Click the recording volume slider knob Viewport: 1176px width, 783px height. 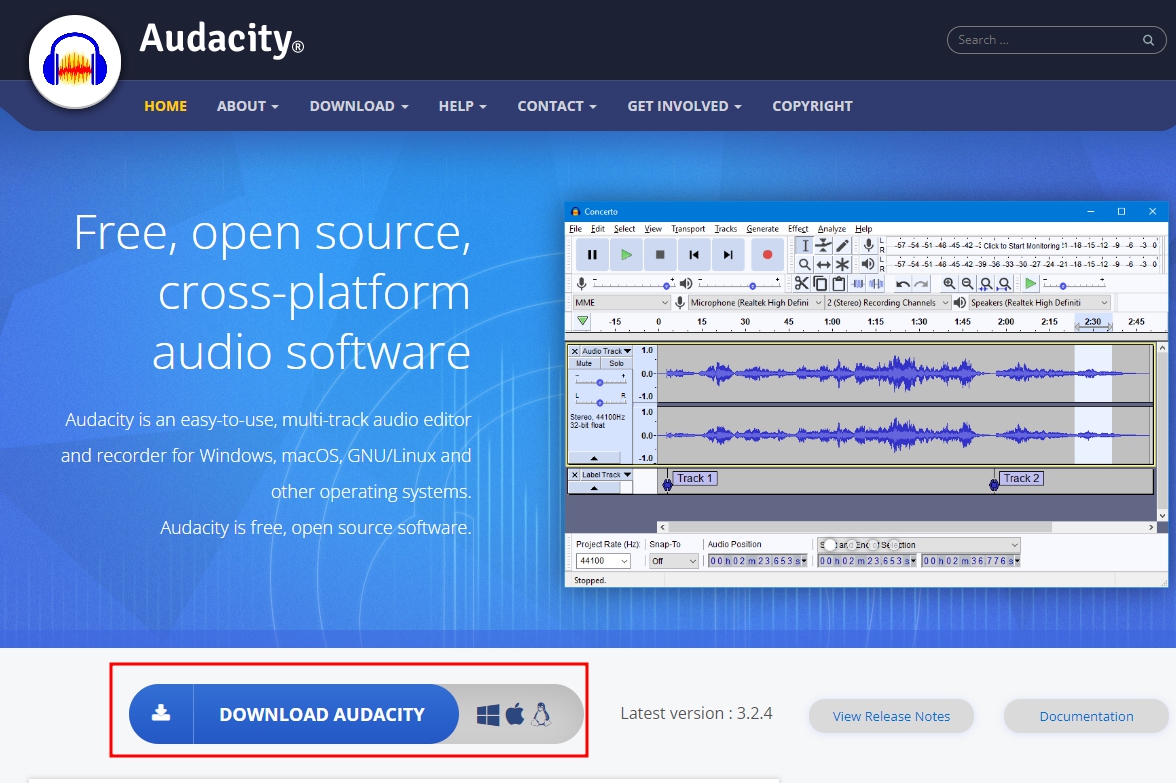[666, 286]
